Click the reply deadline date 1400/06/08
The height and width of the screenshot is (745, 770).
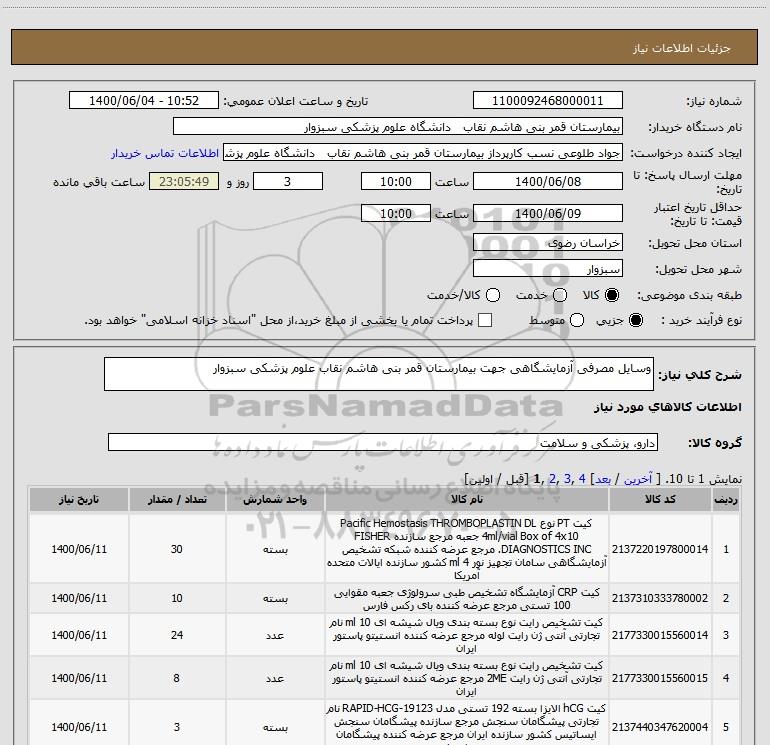tap(548, 181)
